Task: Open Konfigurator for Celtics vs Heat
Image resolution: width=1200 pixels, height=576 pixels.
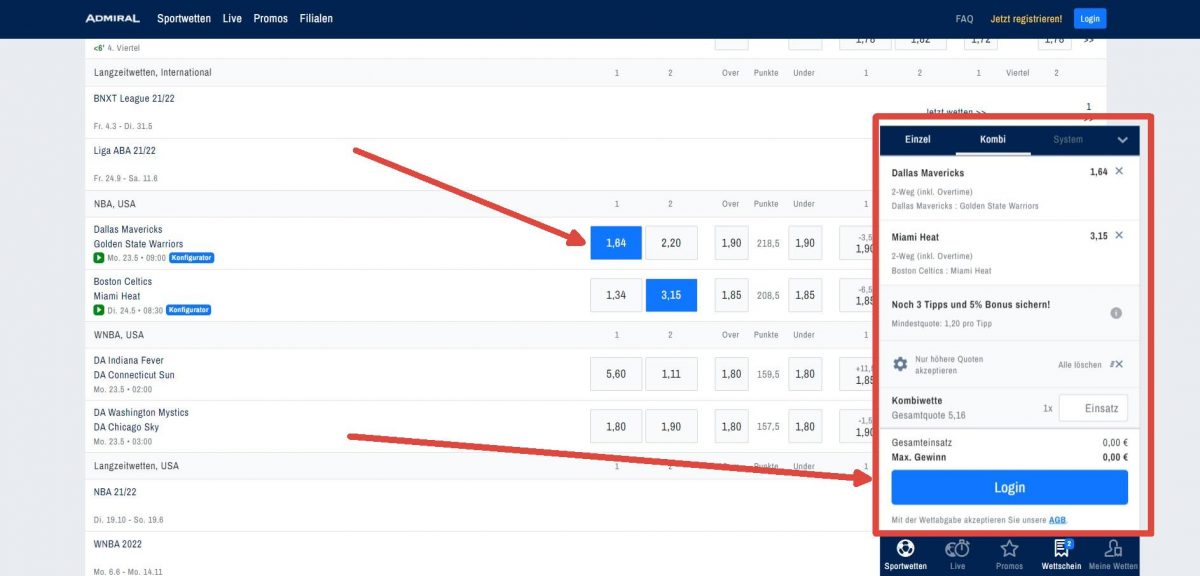Action: (188, 310)
